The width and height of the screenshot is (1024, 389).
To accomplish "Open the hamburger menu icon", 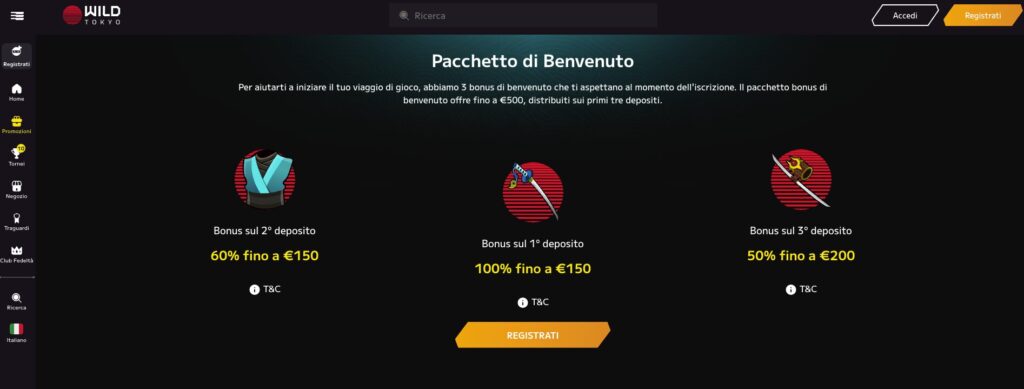I will tap(17, 16).
